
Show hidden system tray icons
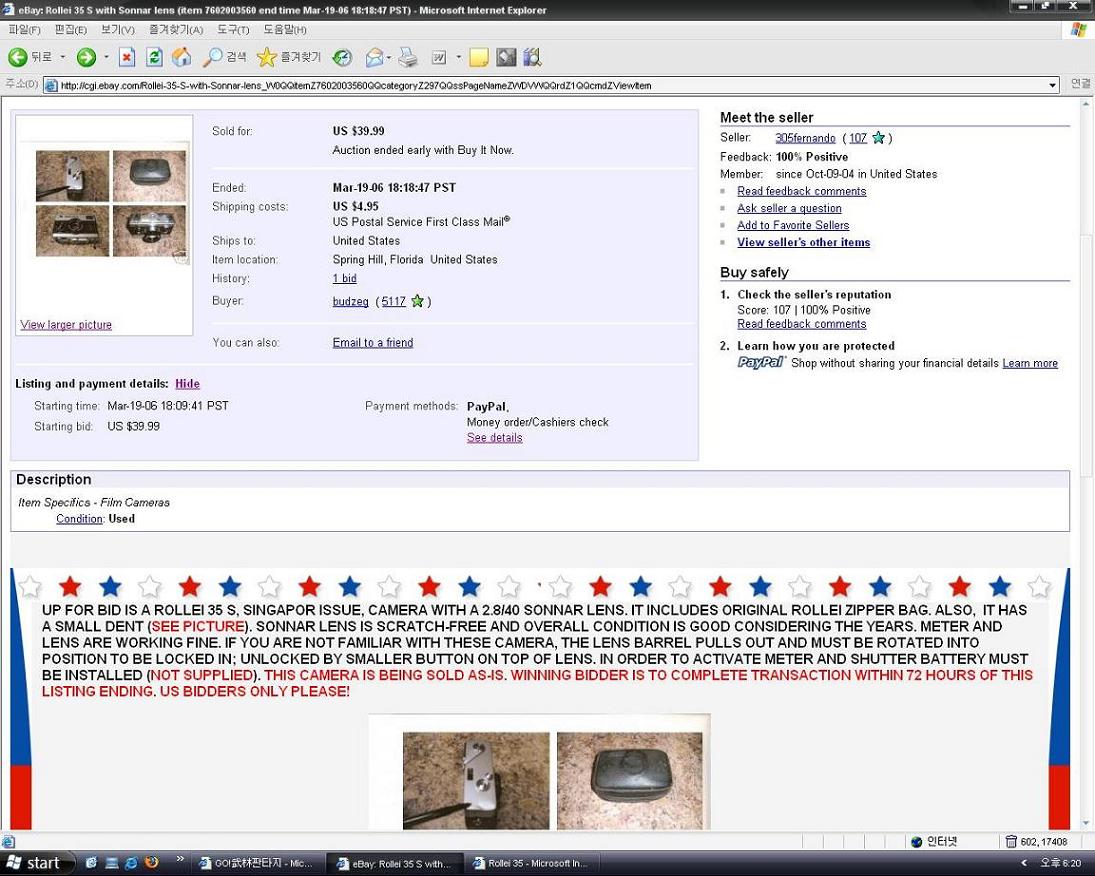point(1024,863)
